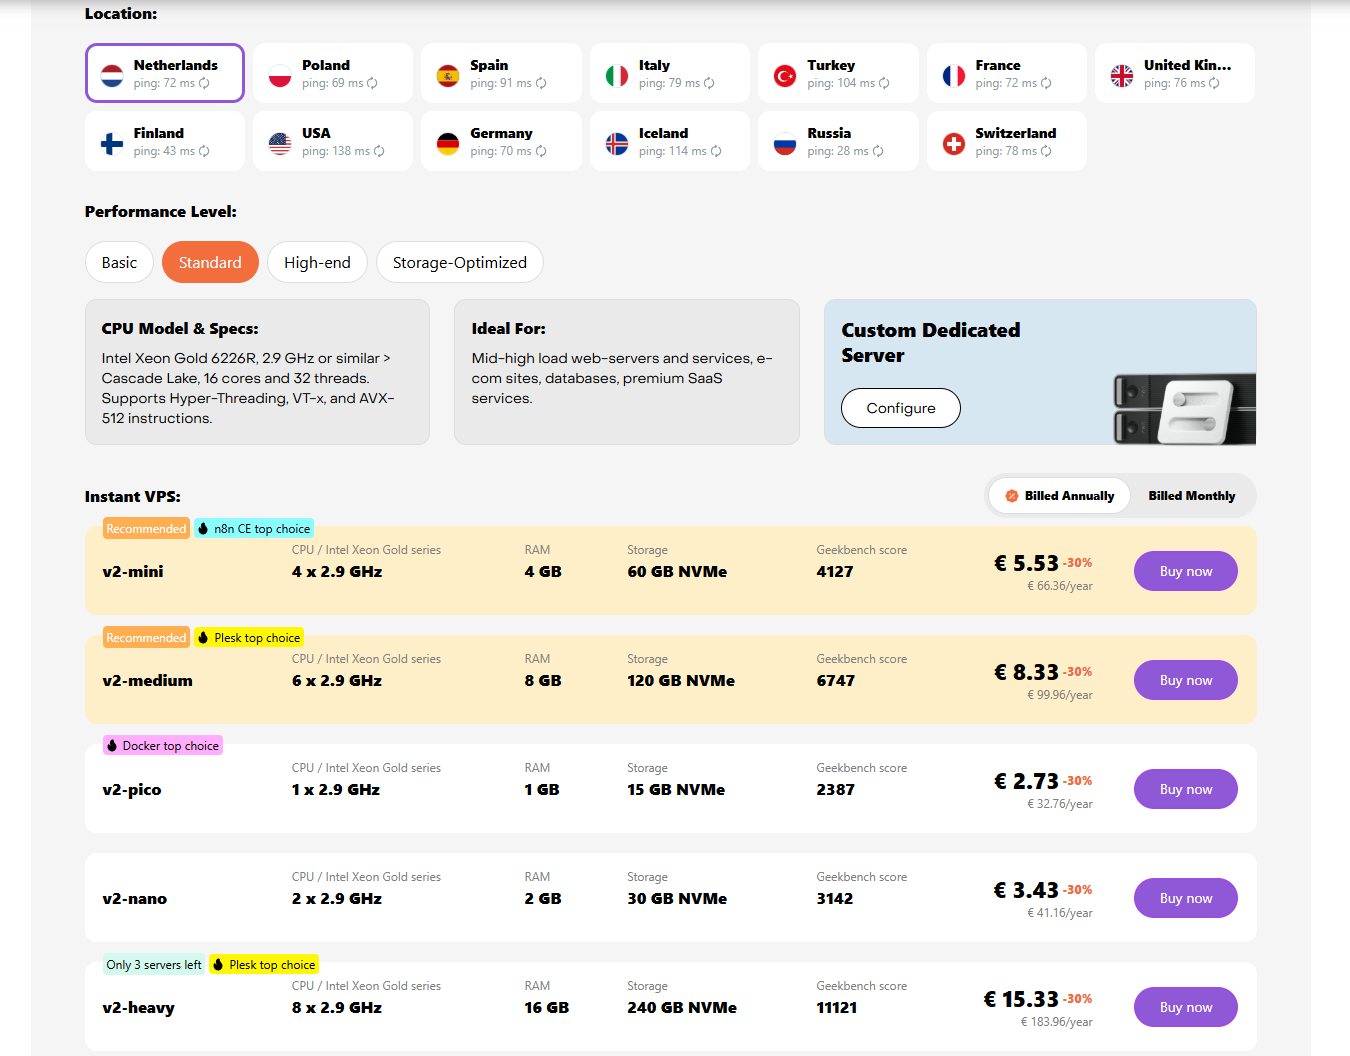Image resolution: width=1350 pixels, height=1056 pixels.
Task: Refresh the Germany ping icon
Action: (541, 152)
